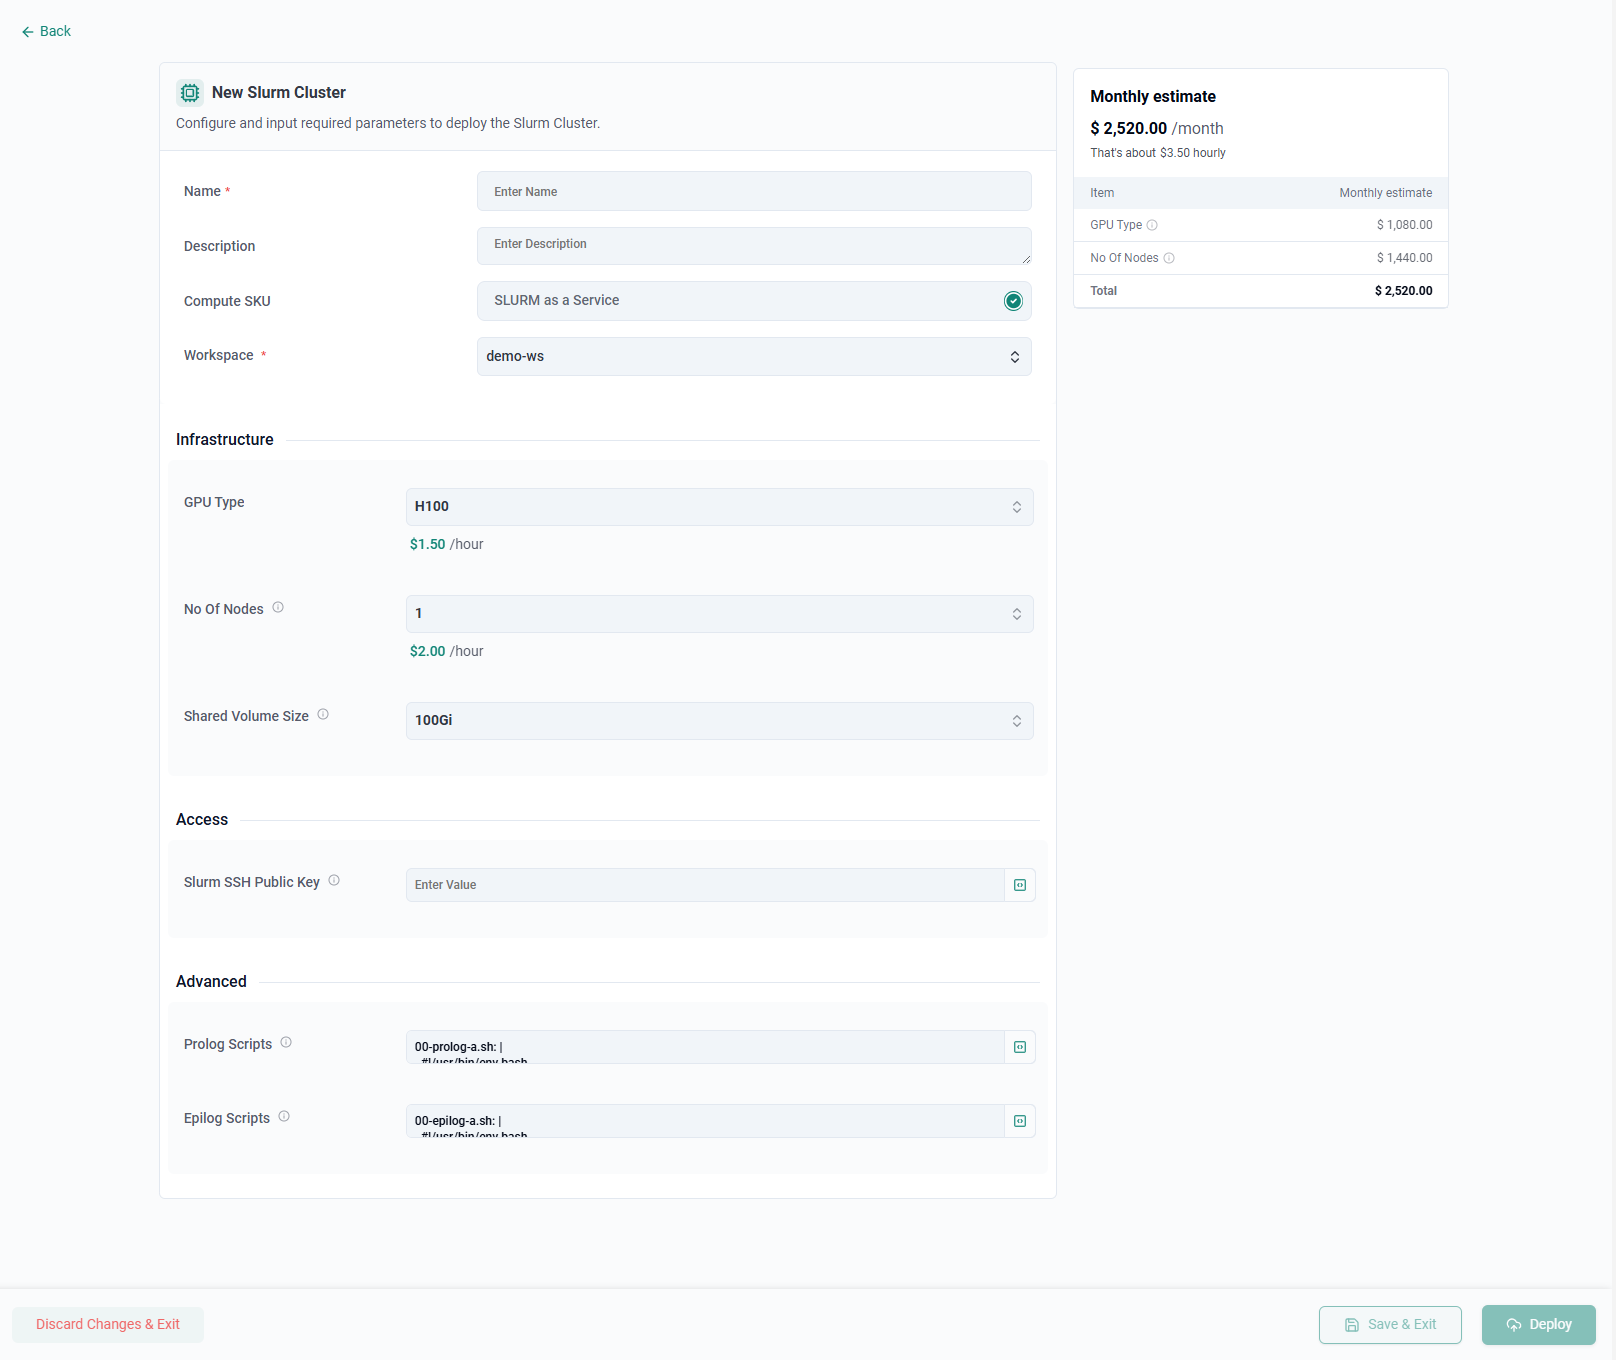This screenshot has width=1616, height=1360.
Task: Click Discard Changes & Exit button
Action: [108, 1325]
